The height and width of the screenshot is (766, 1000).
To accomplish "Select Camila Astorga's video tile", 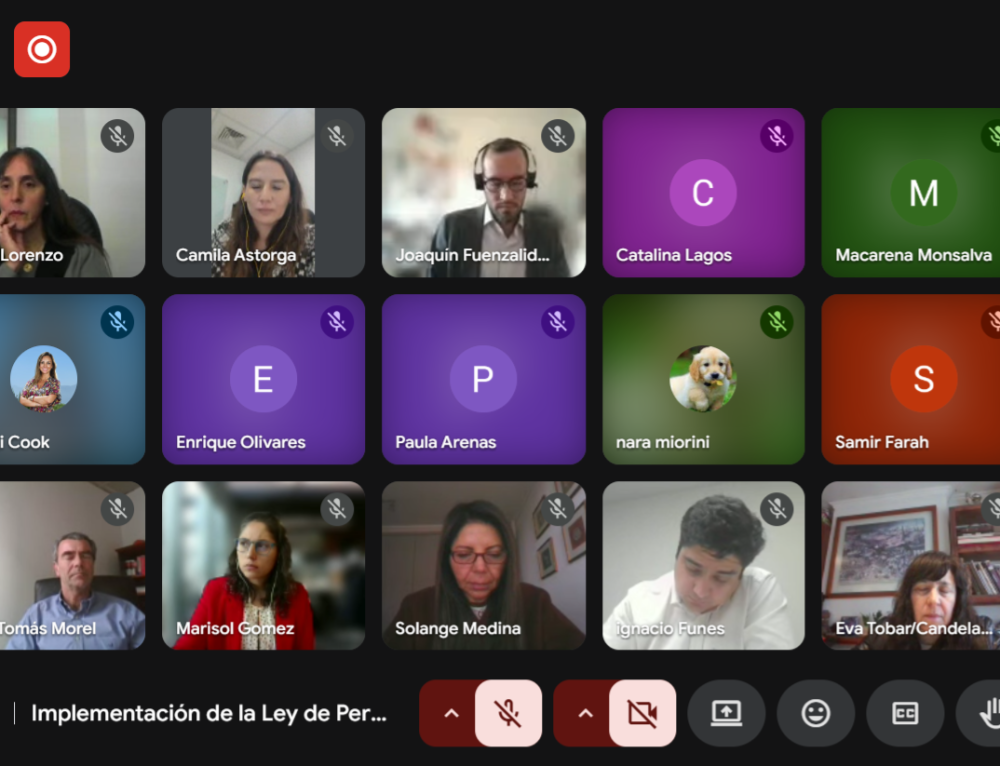I will [x=263, y=193].
